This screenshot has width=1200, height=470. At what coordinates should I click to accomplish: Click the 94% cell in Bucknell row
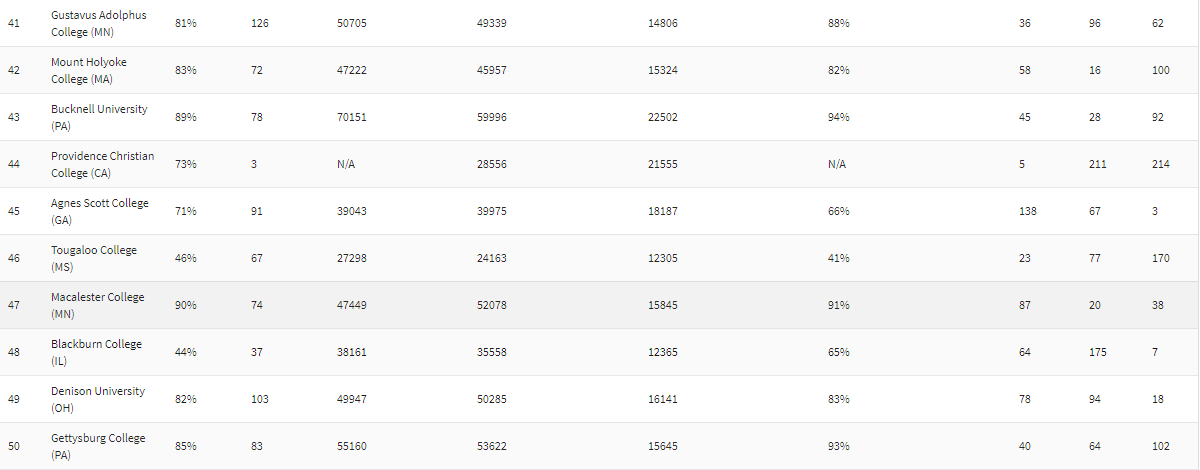(x=838, y=117)
